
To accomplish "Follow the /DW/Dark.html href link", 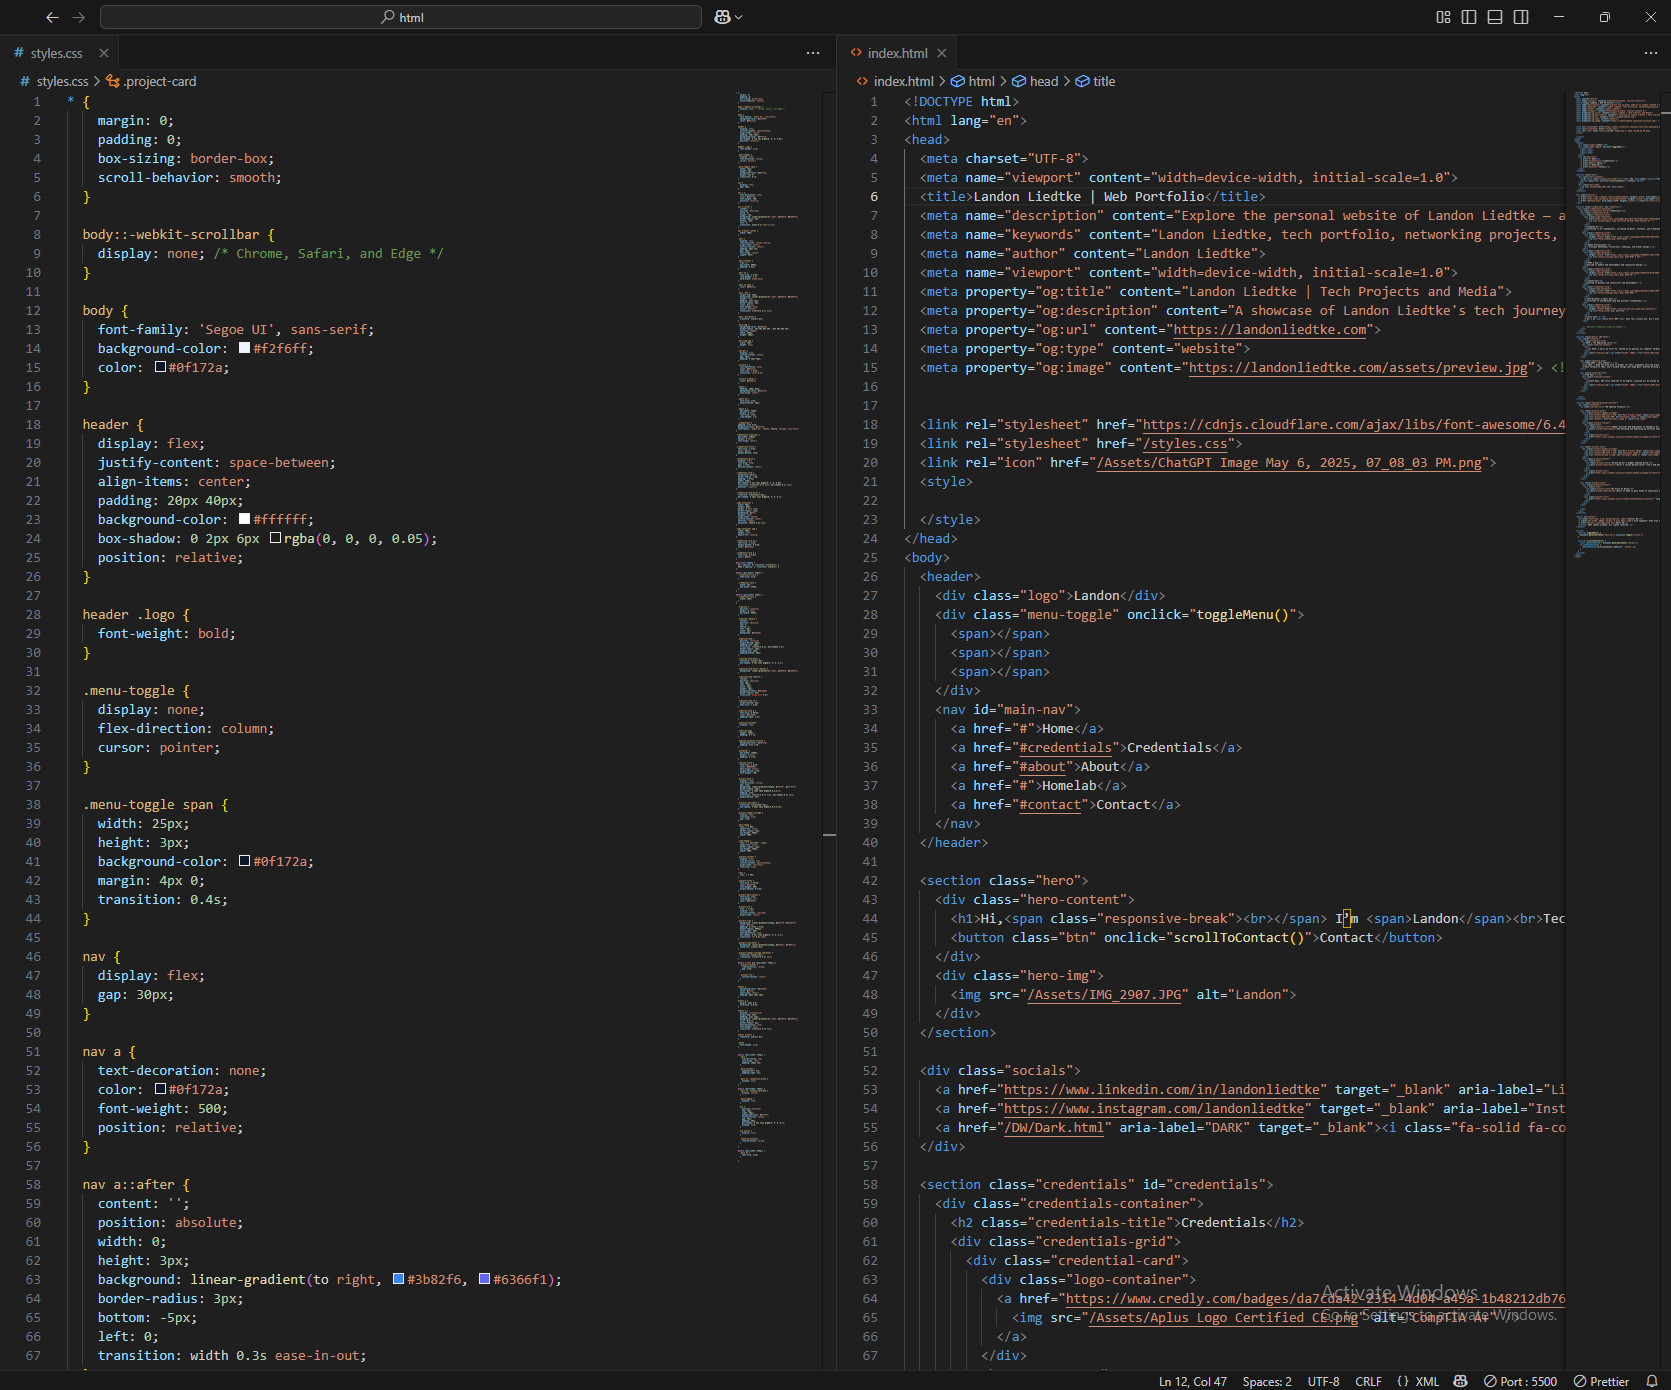I will pyautogui.click(x=1053, y=1127).
